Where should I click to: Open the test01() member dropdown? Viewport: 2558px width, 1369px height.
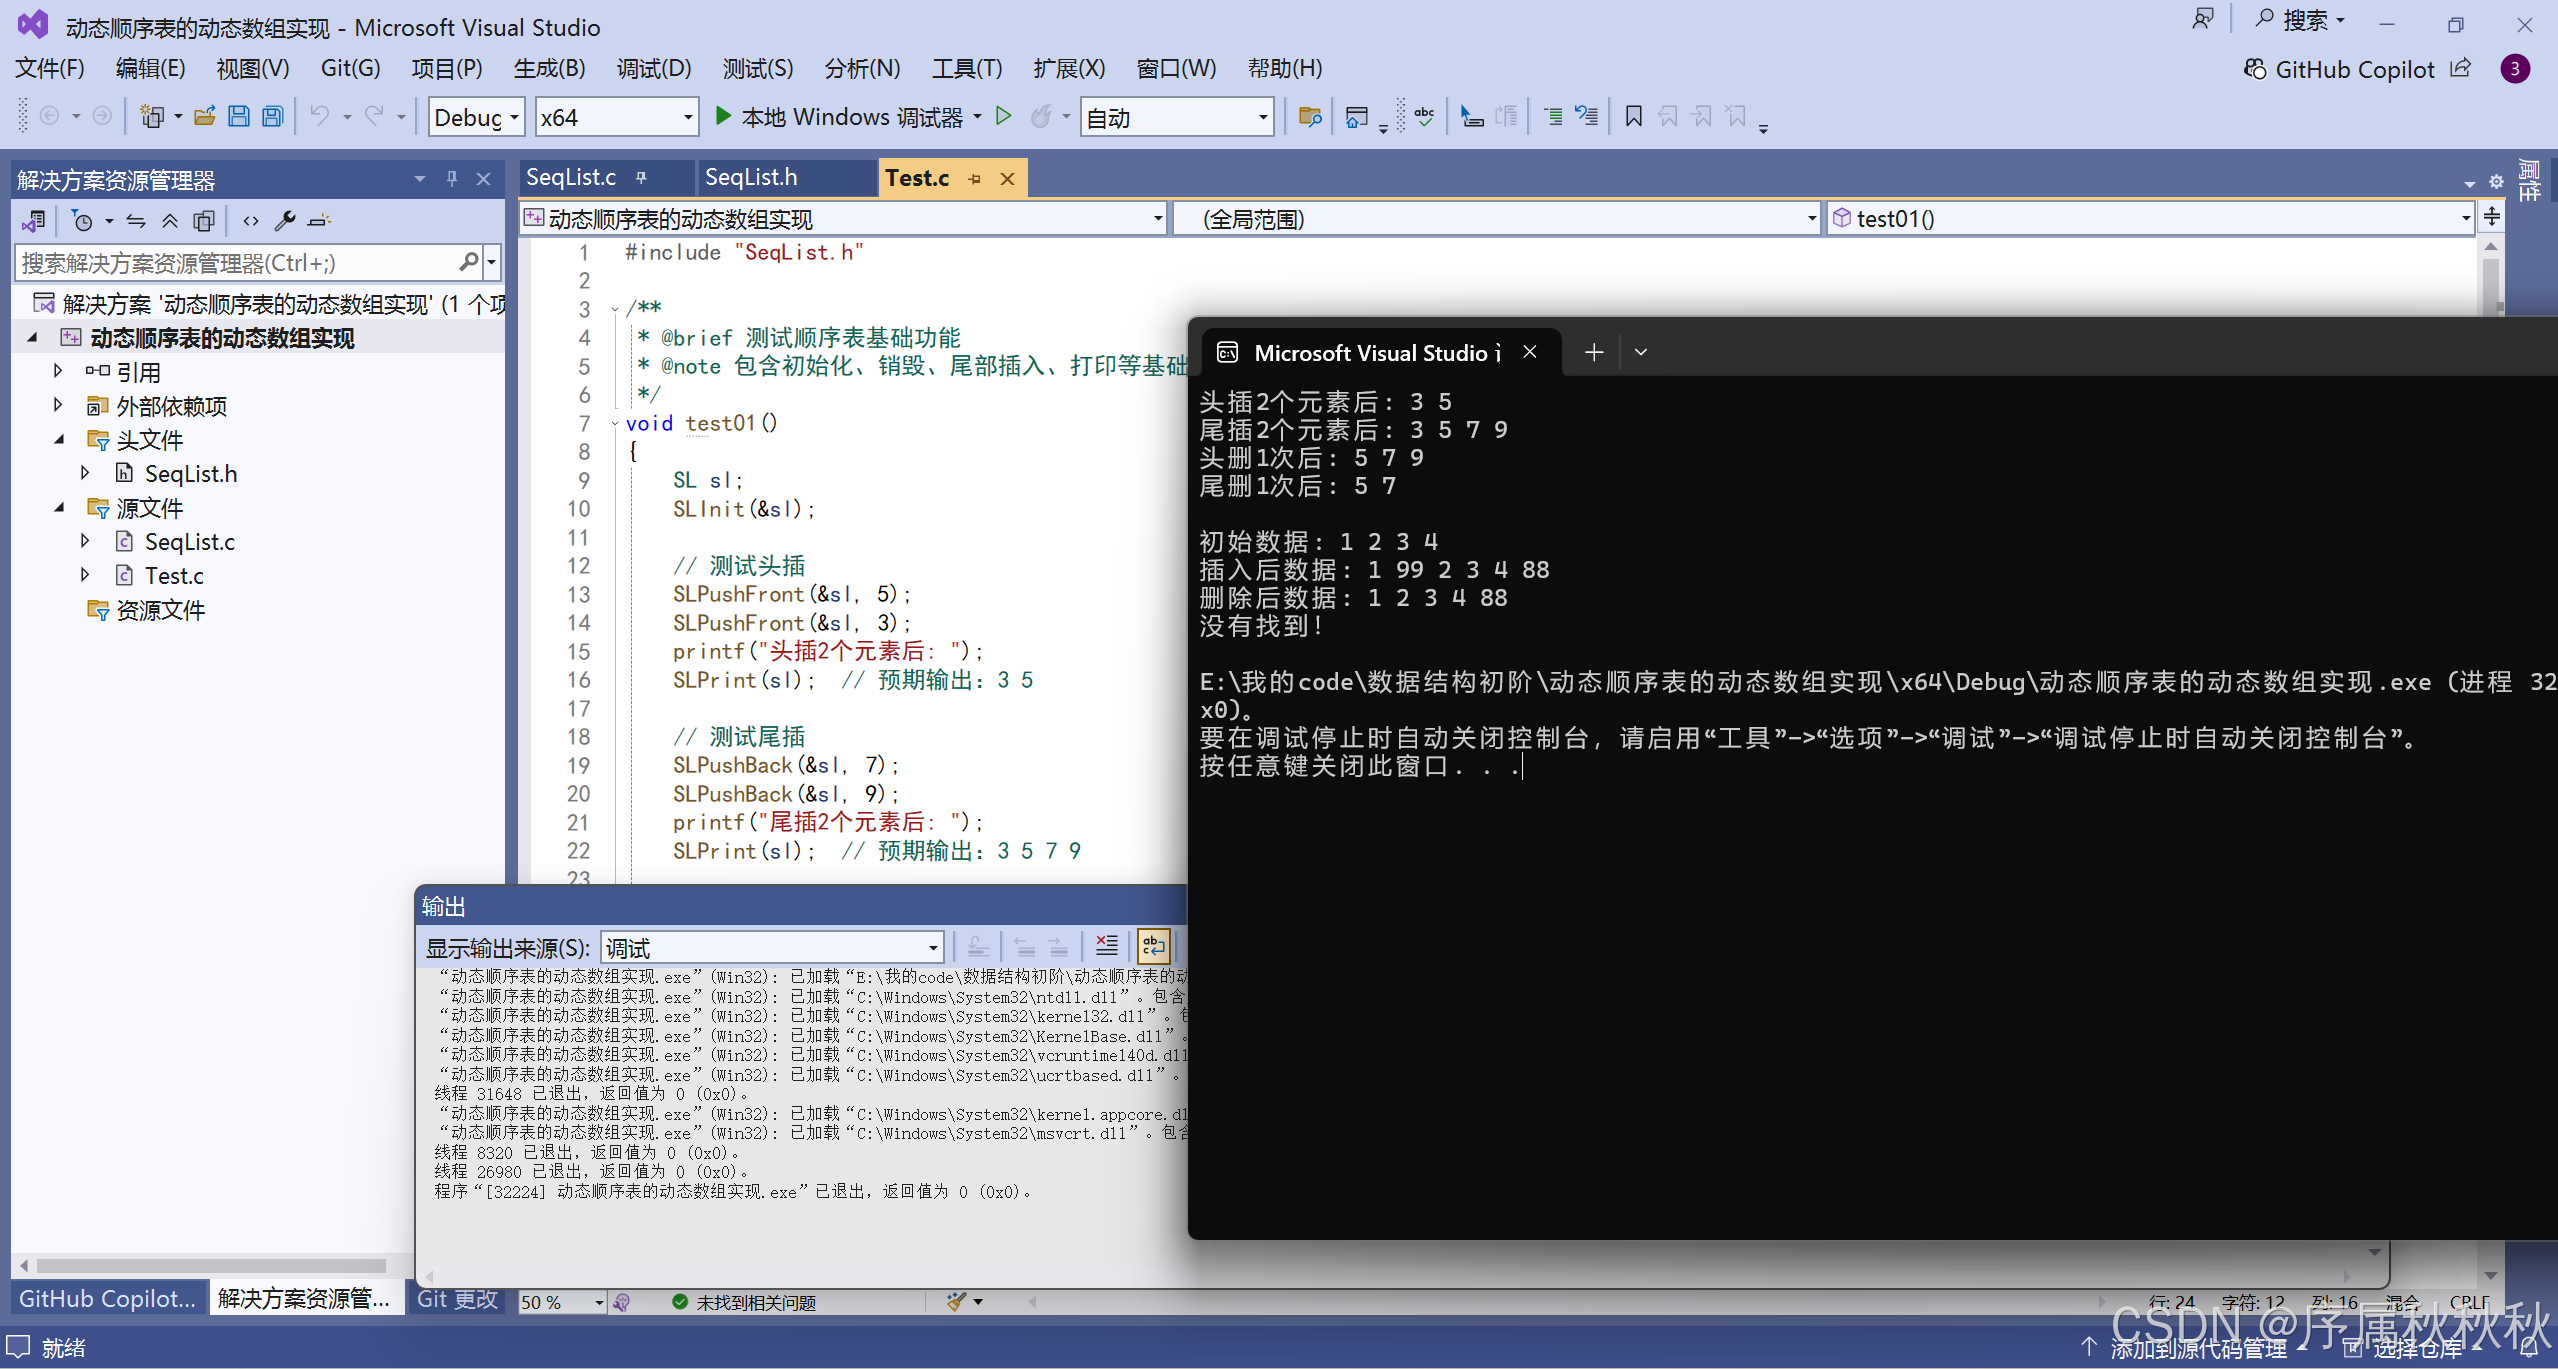point(2150,218)
